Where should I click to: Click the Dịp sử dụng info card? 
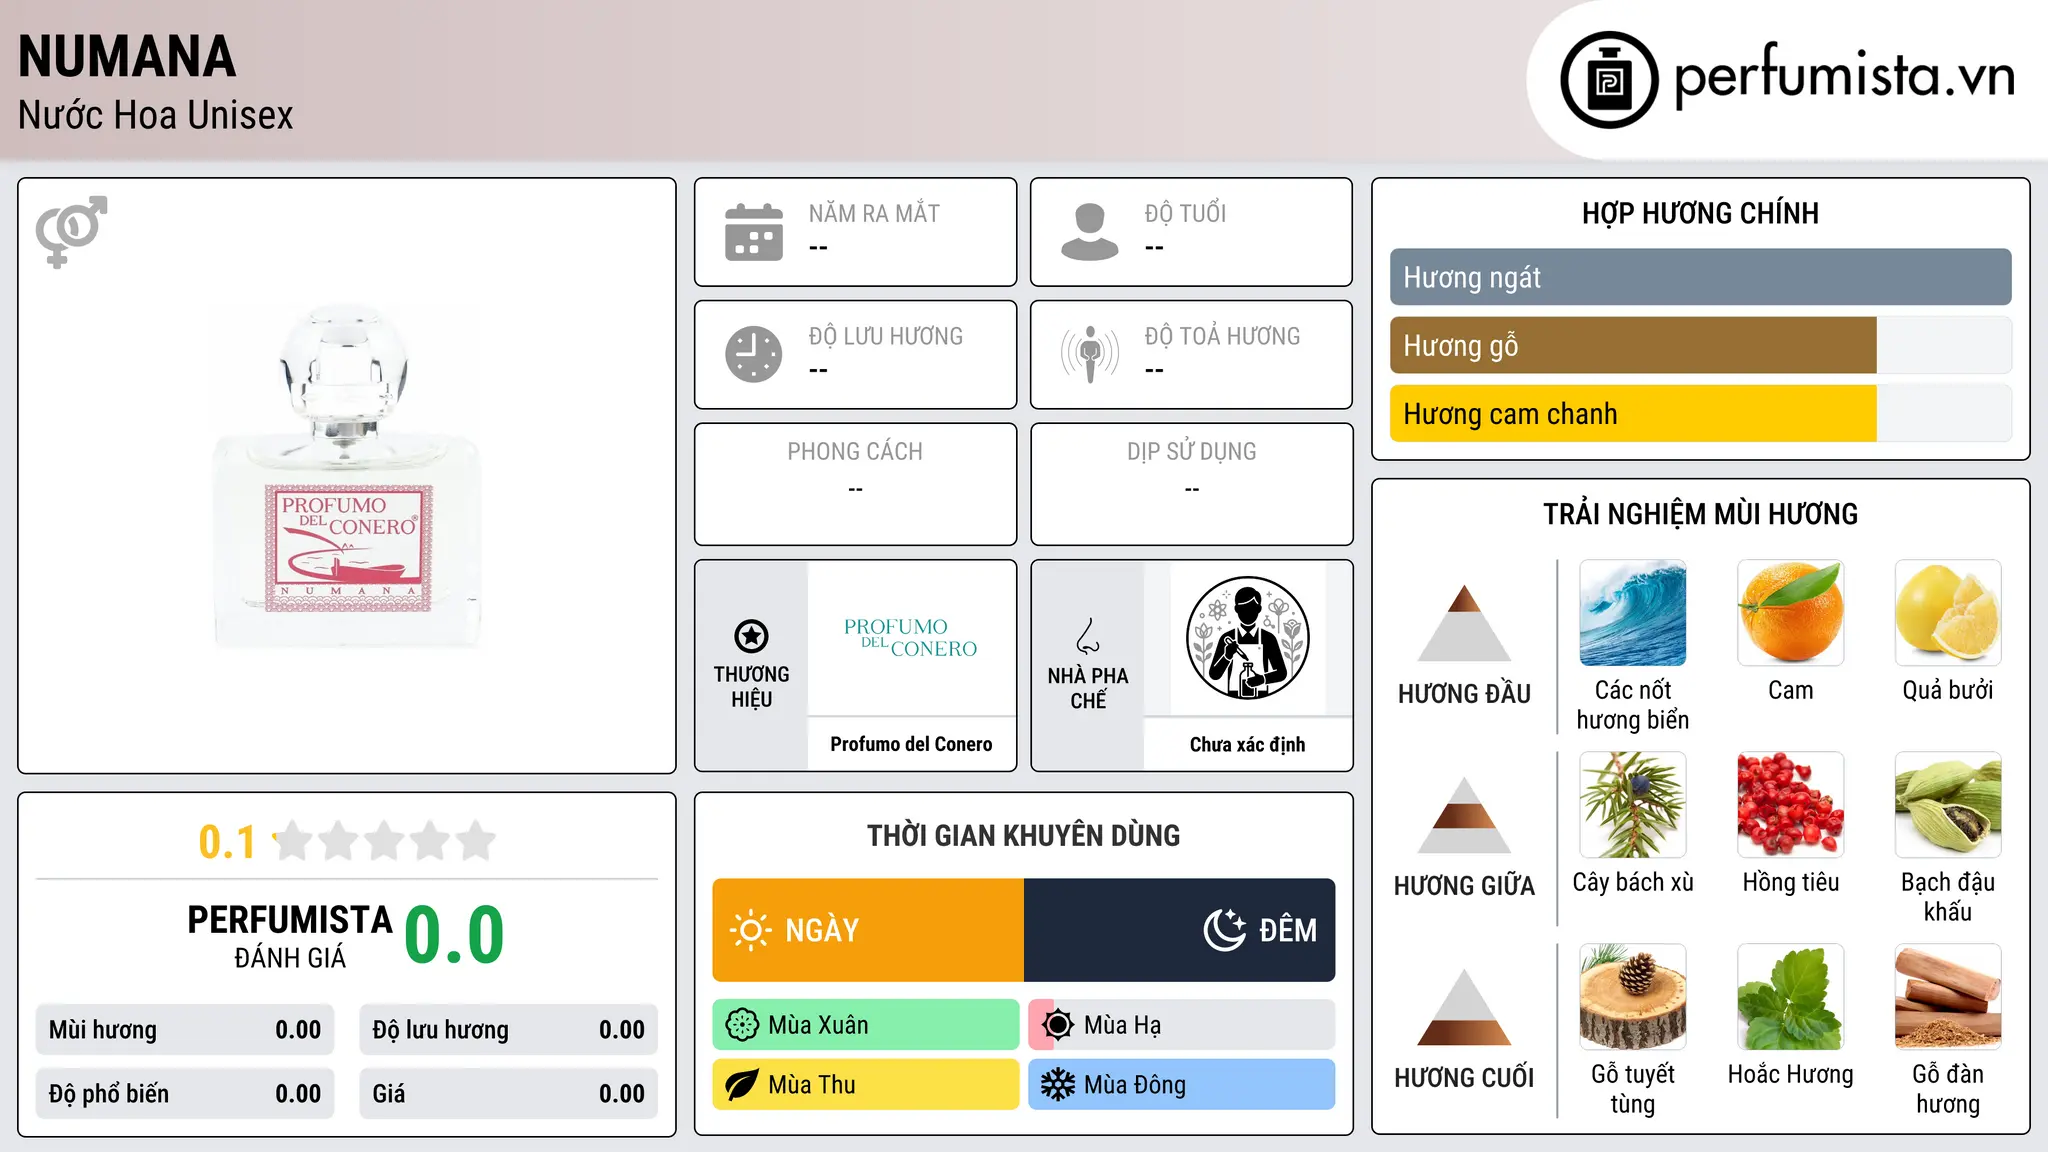click(1192, 484)
